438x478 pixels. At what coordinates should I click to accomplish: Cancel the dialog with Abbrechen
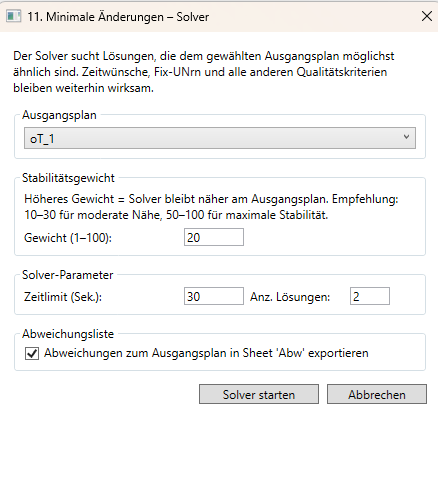click(377, 394)
